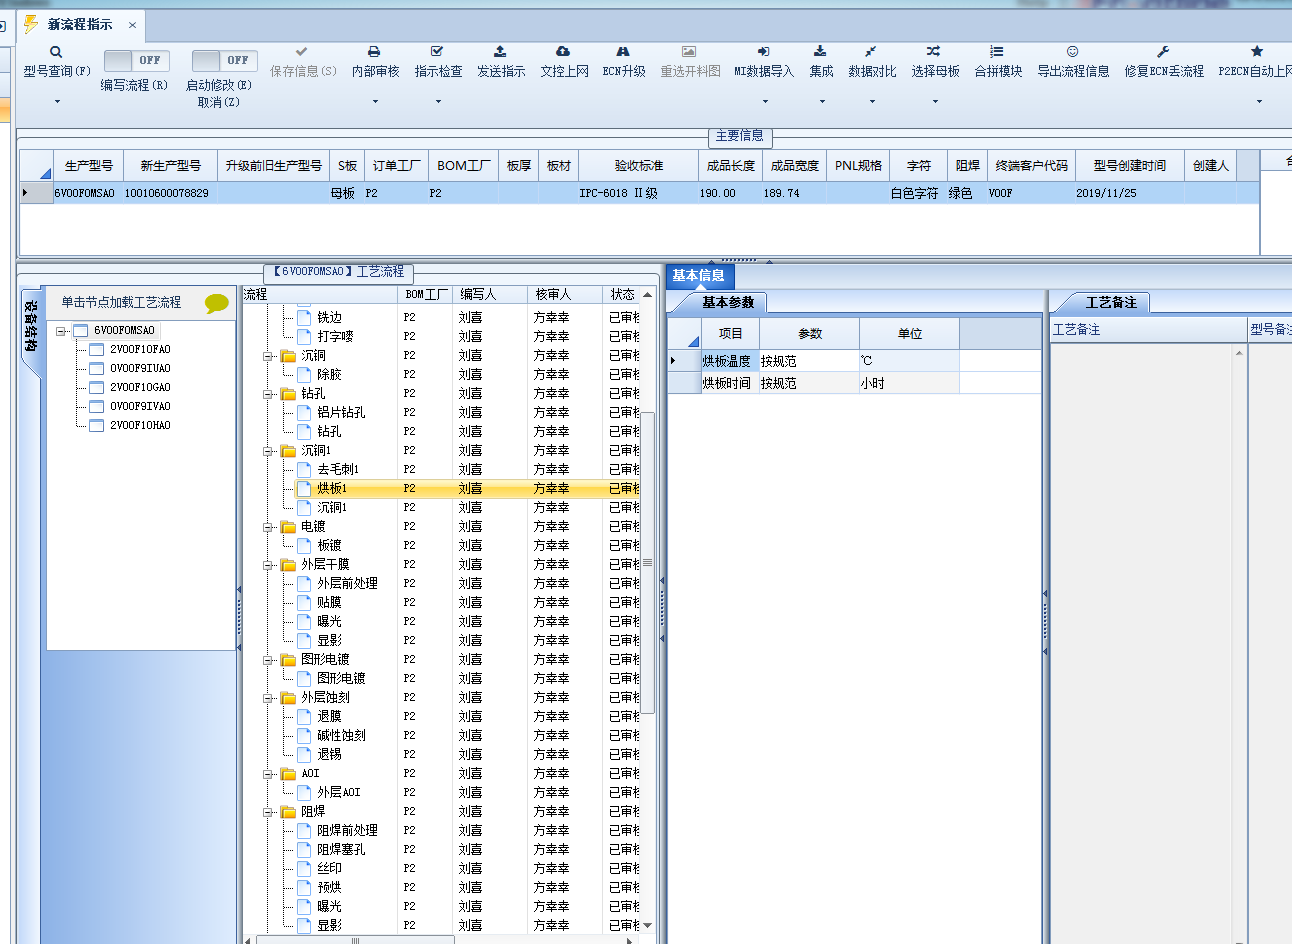Open the vertical 设备结构 side tab

31,327
